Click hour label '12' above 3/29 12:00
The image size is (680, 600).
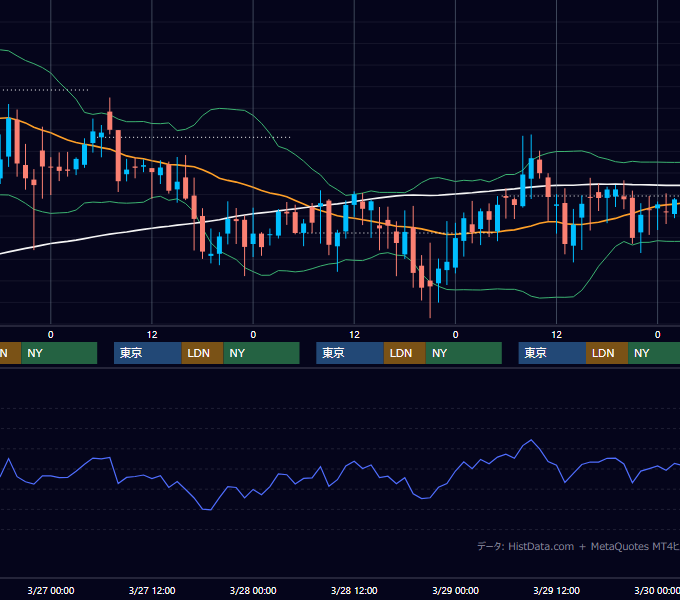coord(556,335)
